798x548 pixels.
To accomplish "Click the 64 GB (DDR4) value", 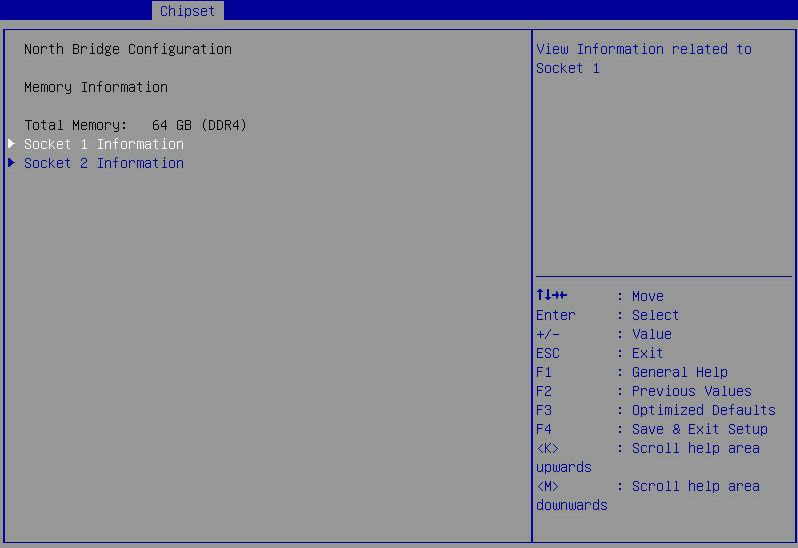I will coord(199,125).
